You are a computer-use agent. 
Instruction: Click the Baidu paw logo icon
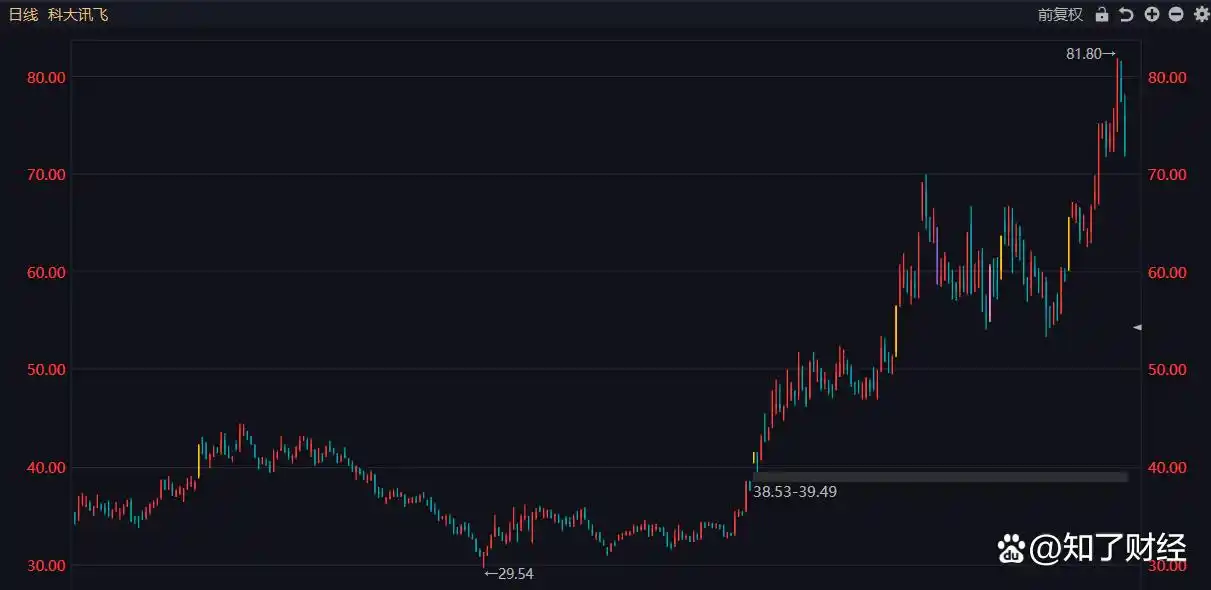pyautogui.click(x=1012, y=548)
